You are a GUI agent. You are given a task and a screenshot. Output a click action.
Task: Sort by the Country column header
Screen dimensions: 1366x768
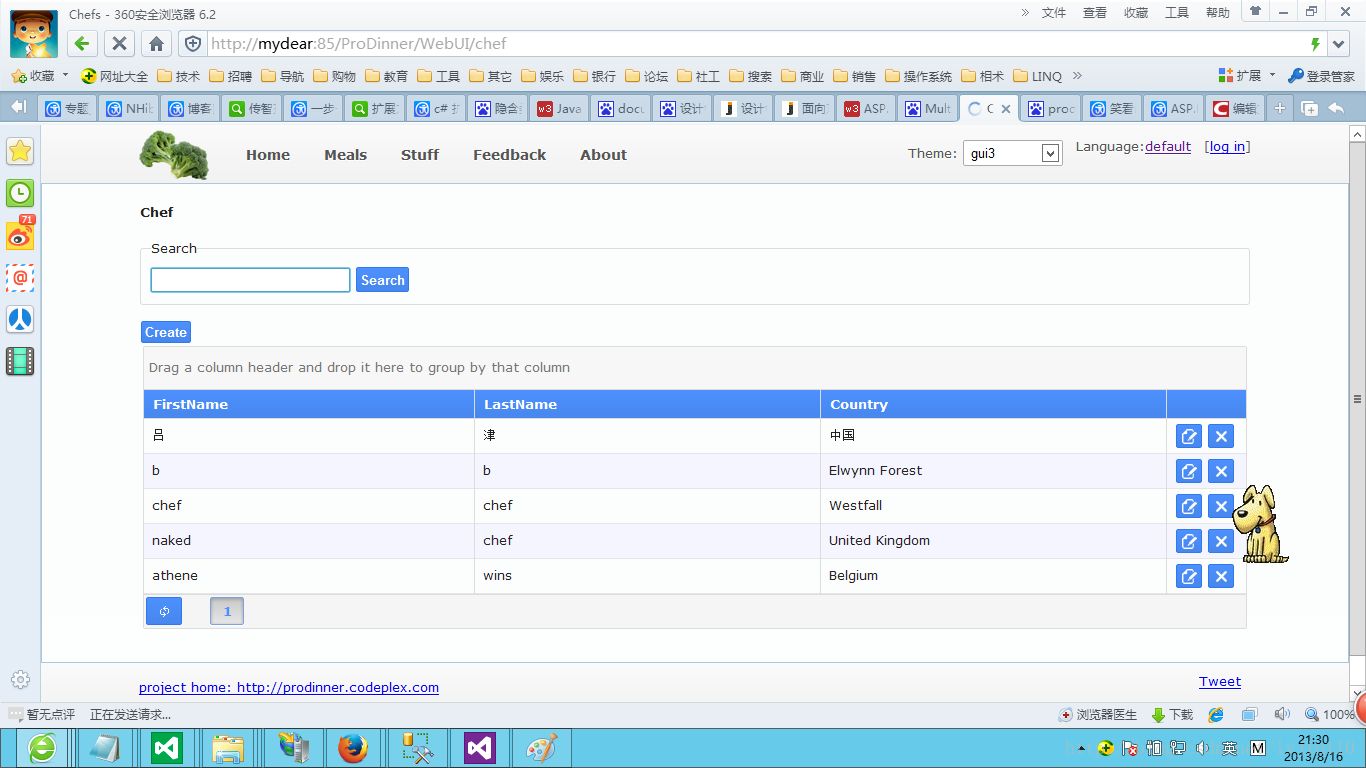(859, 405)
